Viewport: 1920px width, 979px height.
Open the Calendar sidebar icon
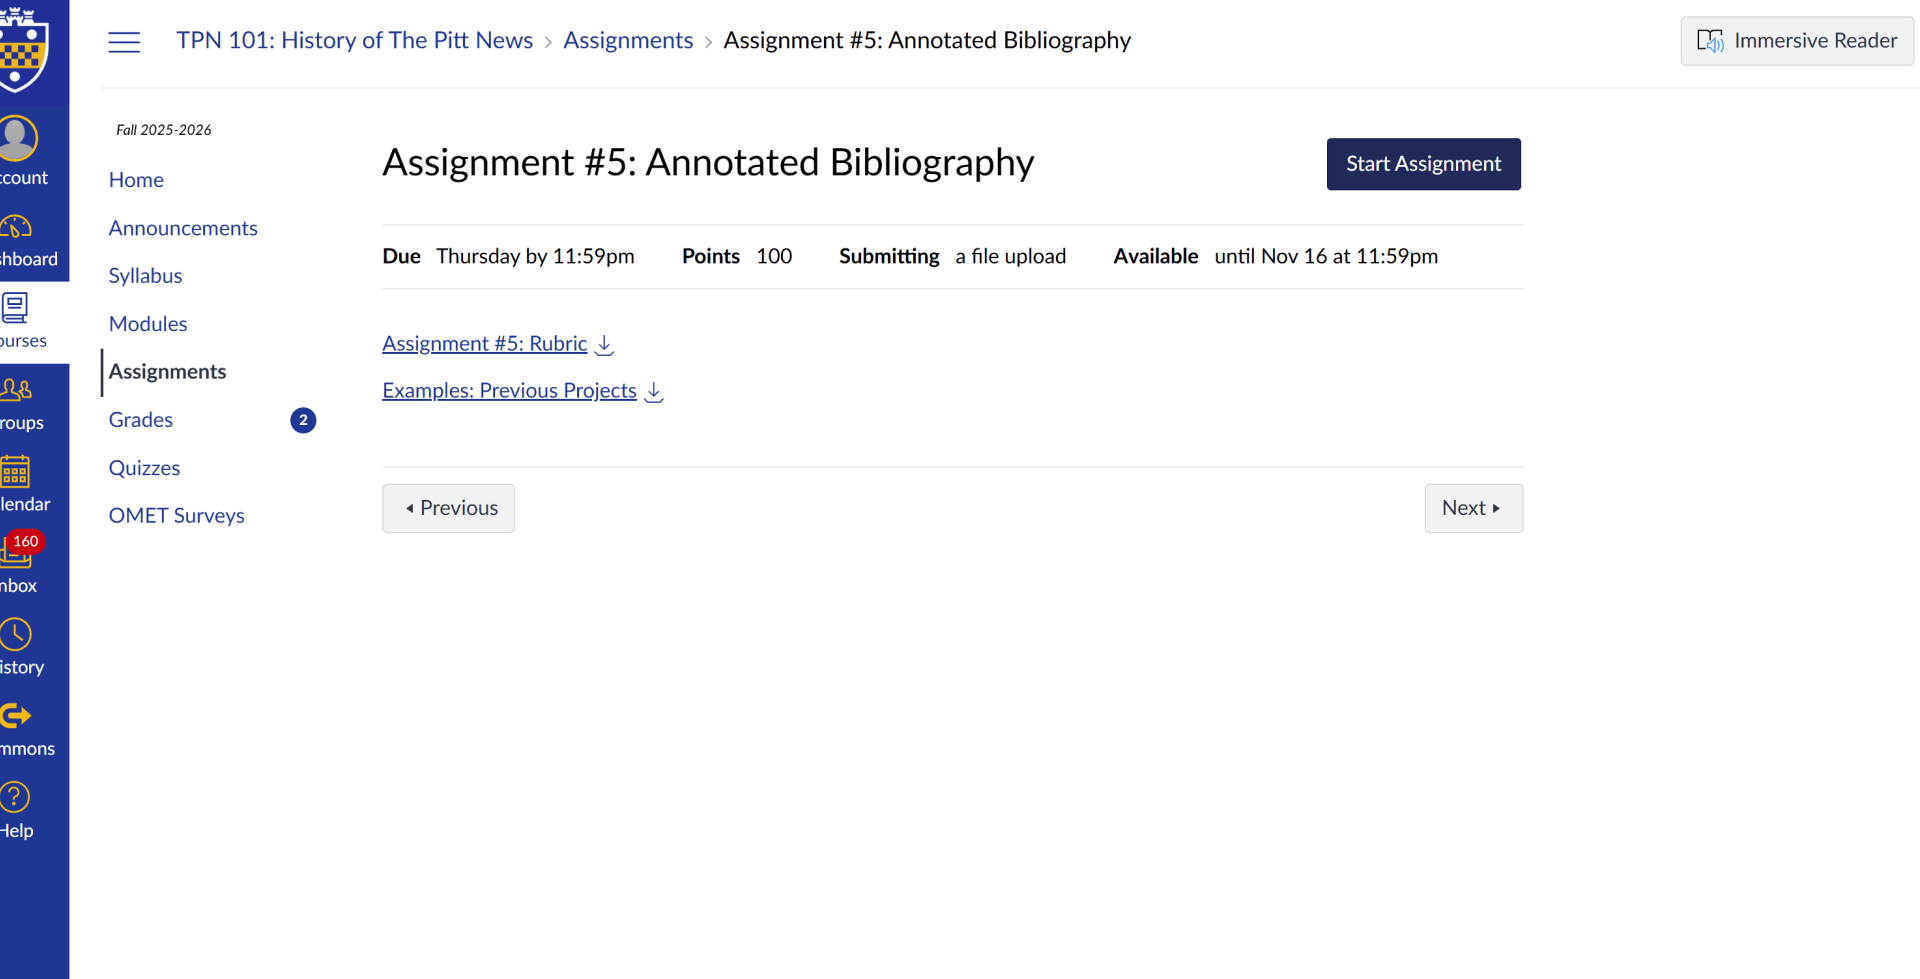(x=16, y=472)
